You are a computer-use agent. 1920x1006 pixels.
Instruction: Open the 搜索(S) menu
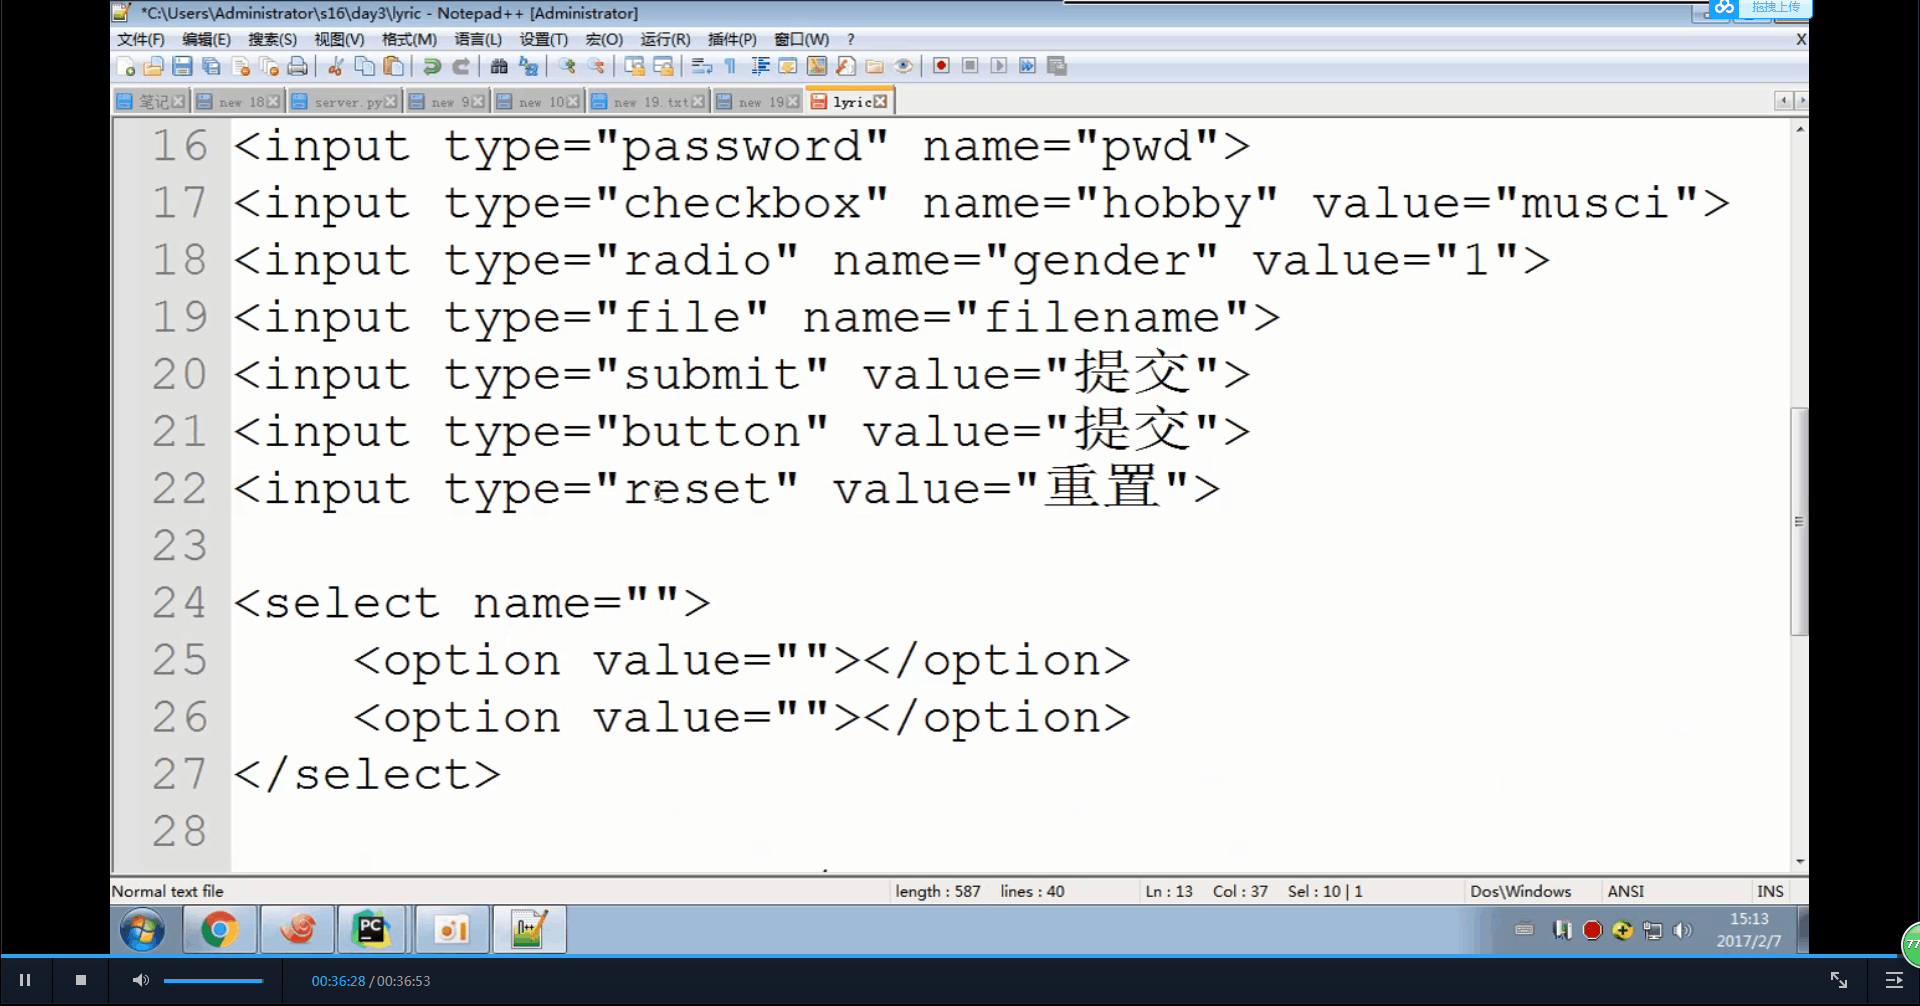(x=273, y=39)
